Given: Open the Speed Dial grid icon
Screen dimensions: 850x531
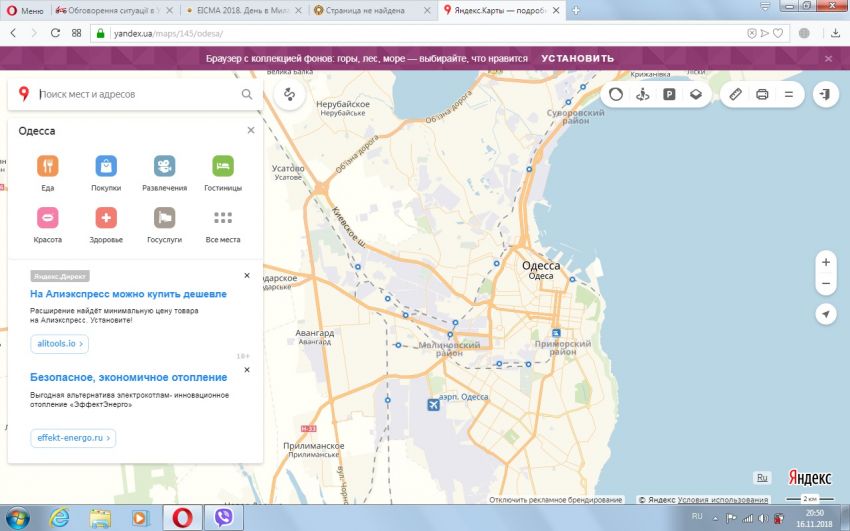Looking at the screenshot, I should click(x=76, y=33).
